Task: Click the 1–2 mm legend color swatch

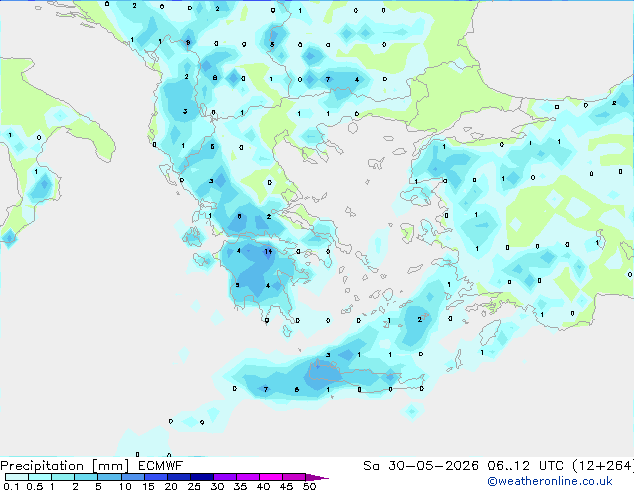Action: coord(63,477)
